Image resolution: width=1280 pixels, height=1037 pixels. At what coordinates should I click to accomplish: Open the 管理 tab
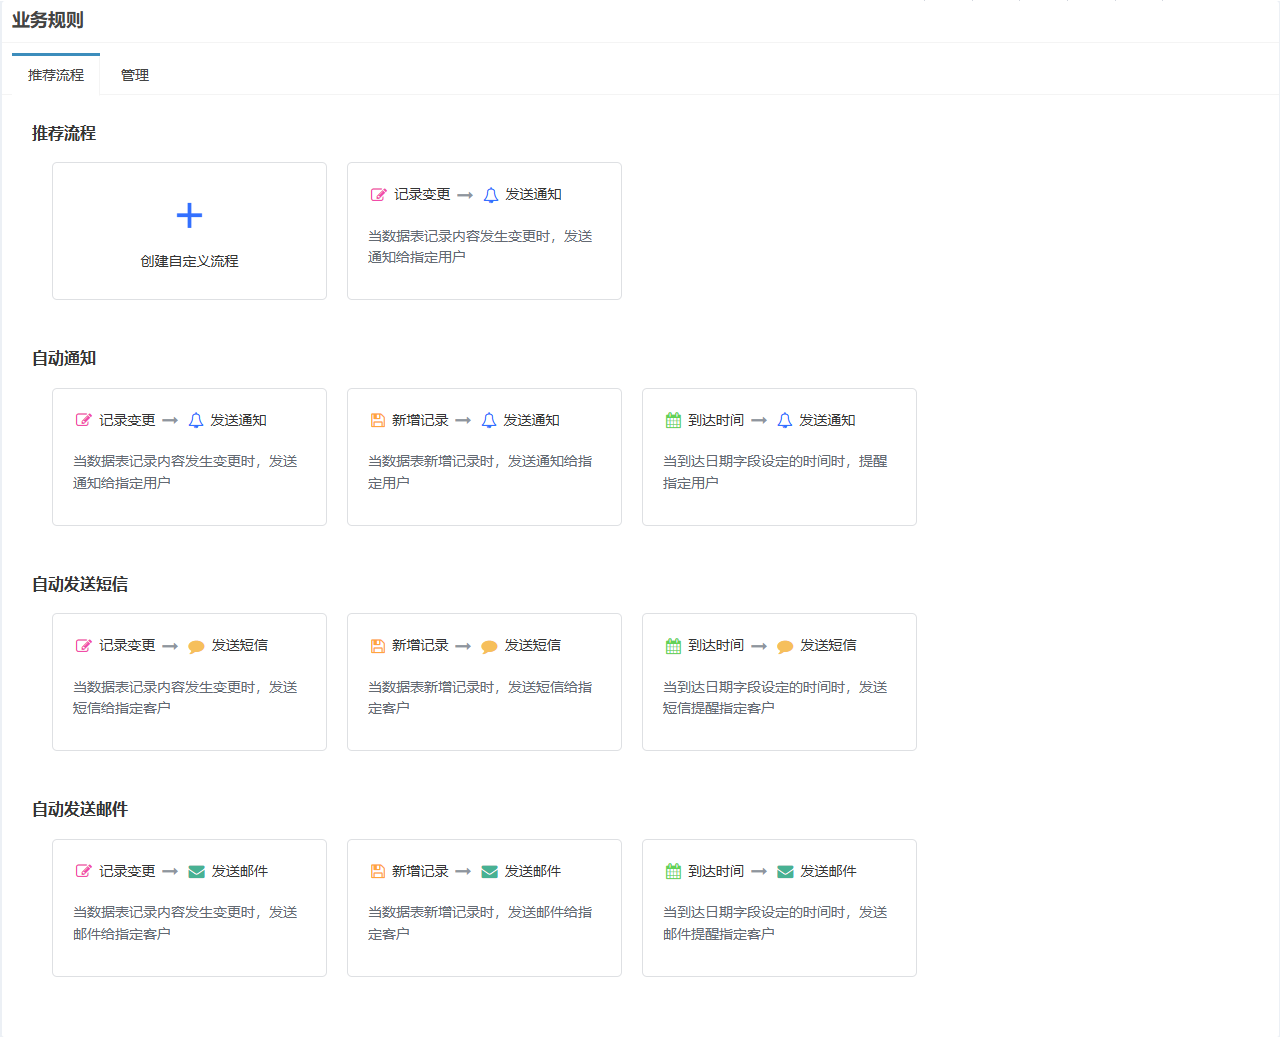pyautogui.click(x=135, y=75)
